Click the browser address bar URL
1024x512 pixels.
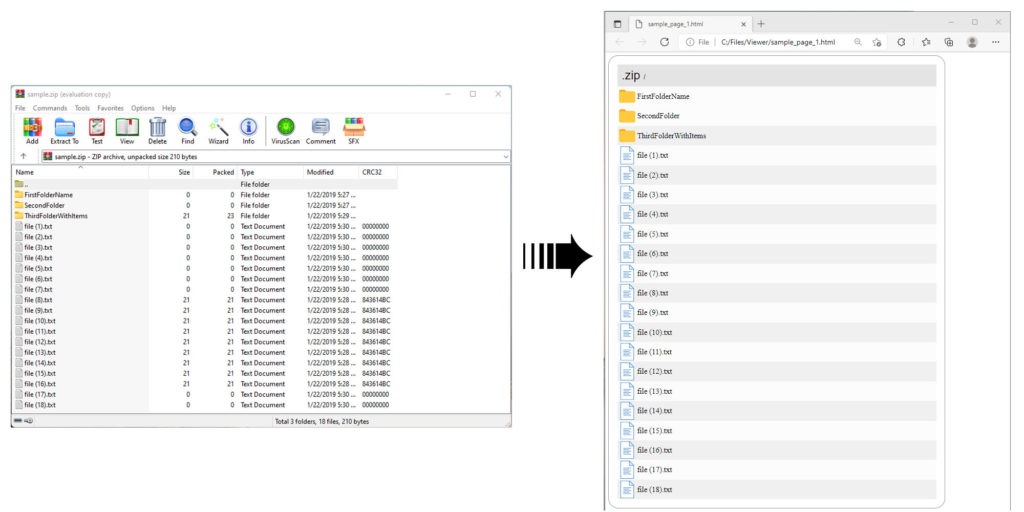(778, 42)
